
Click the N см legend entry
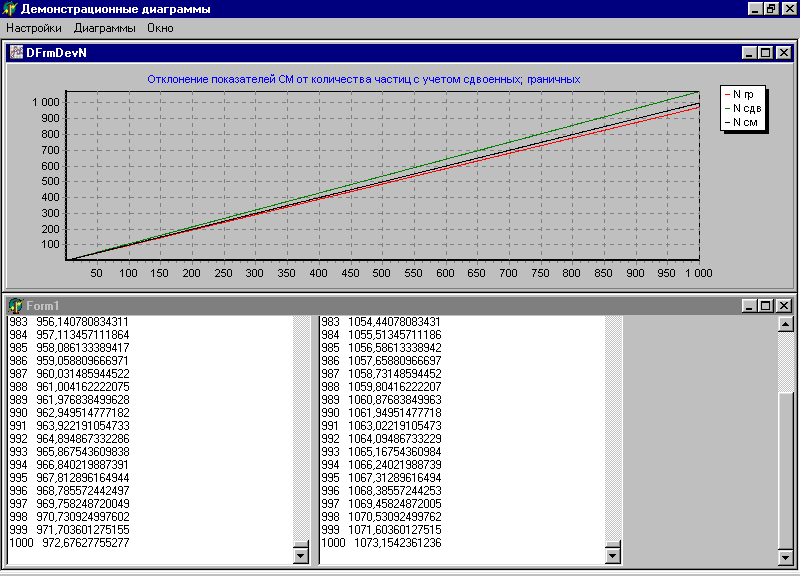tap(741, 122)
